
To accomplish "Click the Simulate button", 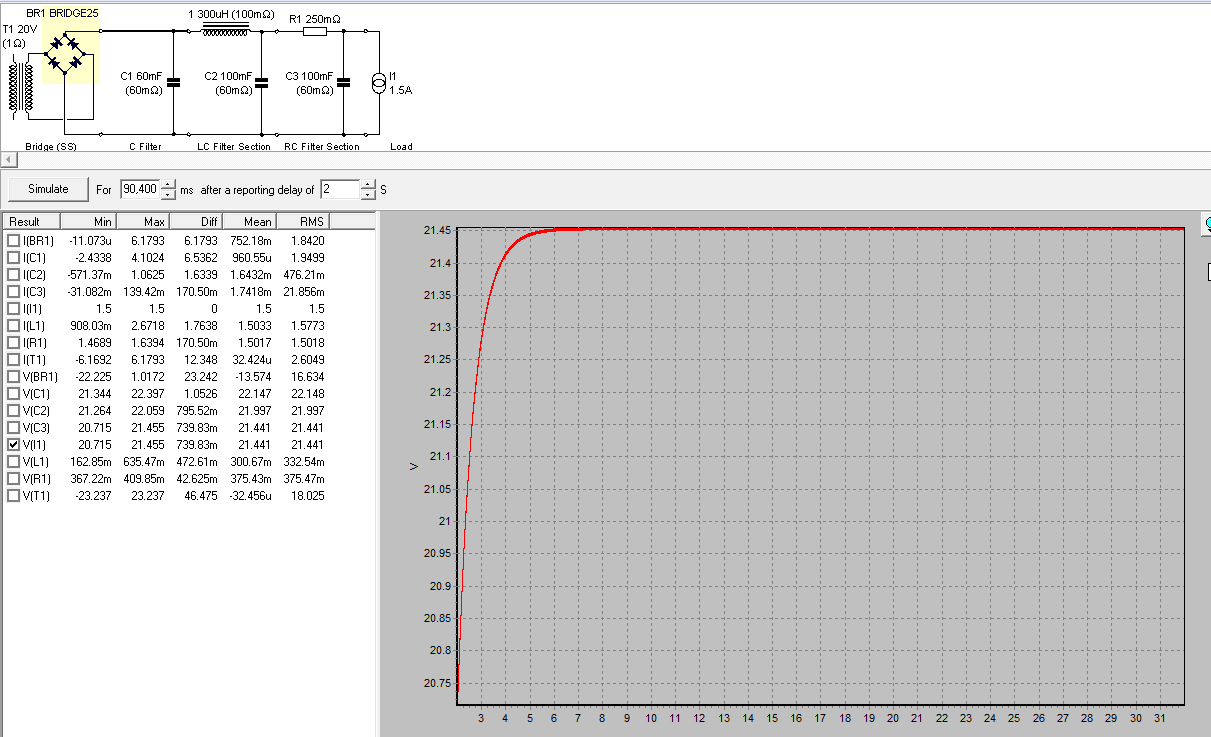I will [x=48, y=189].
